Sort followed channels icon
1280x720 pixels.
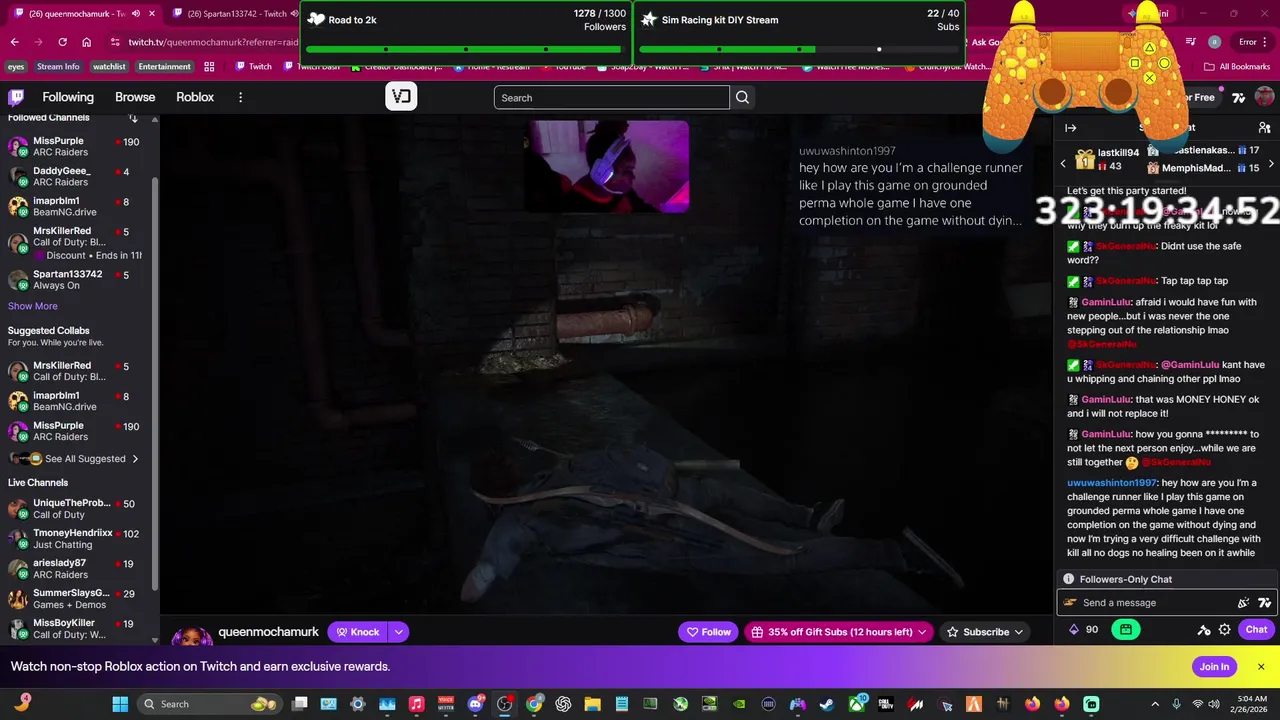(133, 118)
